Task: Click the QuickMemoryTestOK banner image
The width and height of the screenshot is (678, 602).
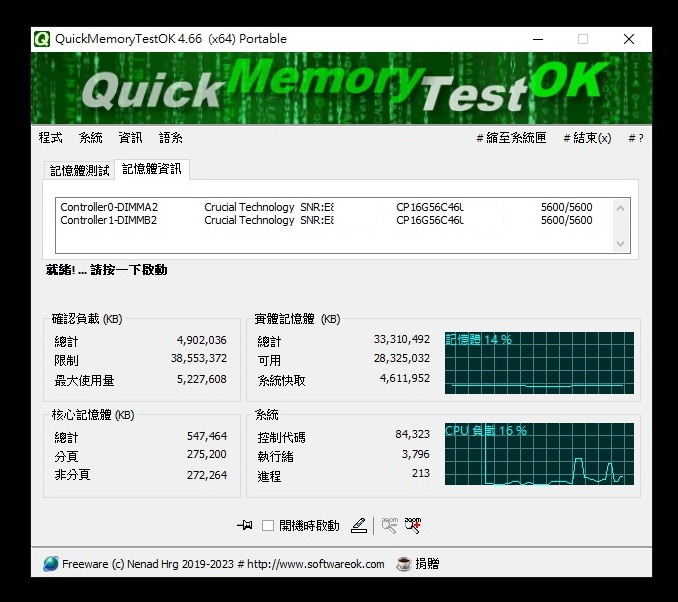Action: (x=342, y=89)
